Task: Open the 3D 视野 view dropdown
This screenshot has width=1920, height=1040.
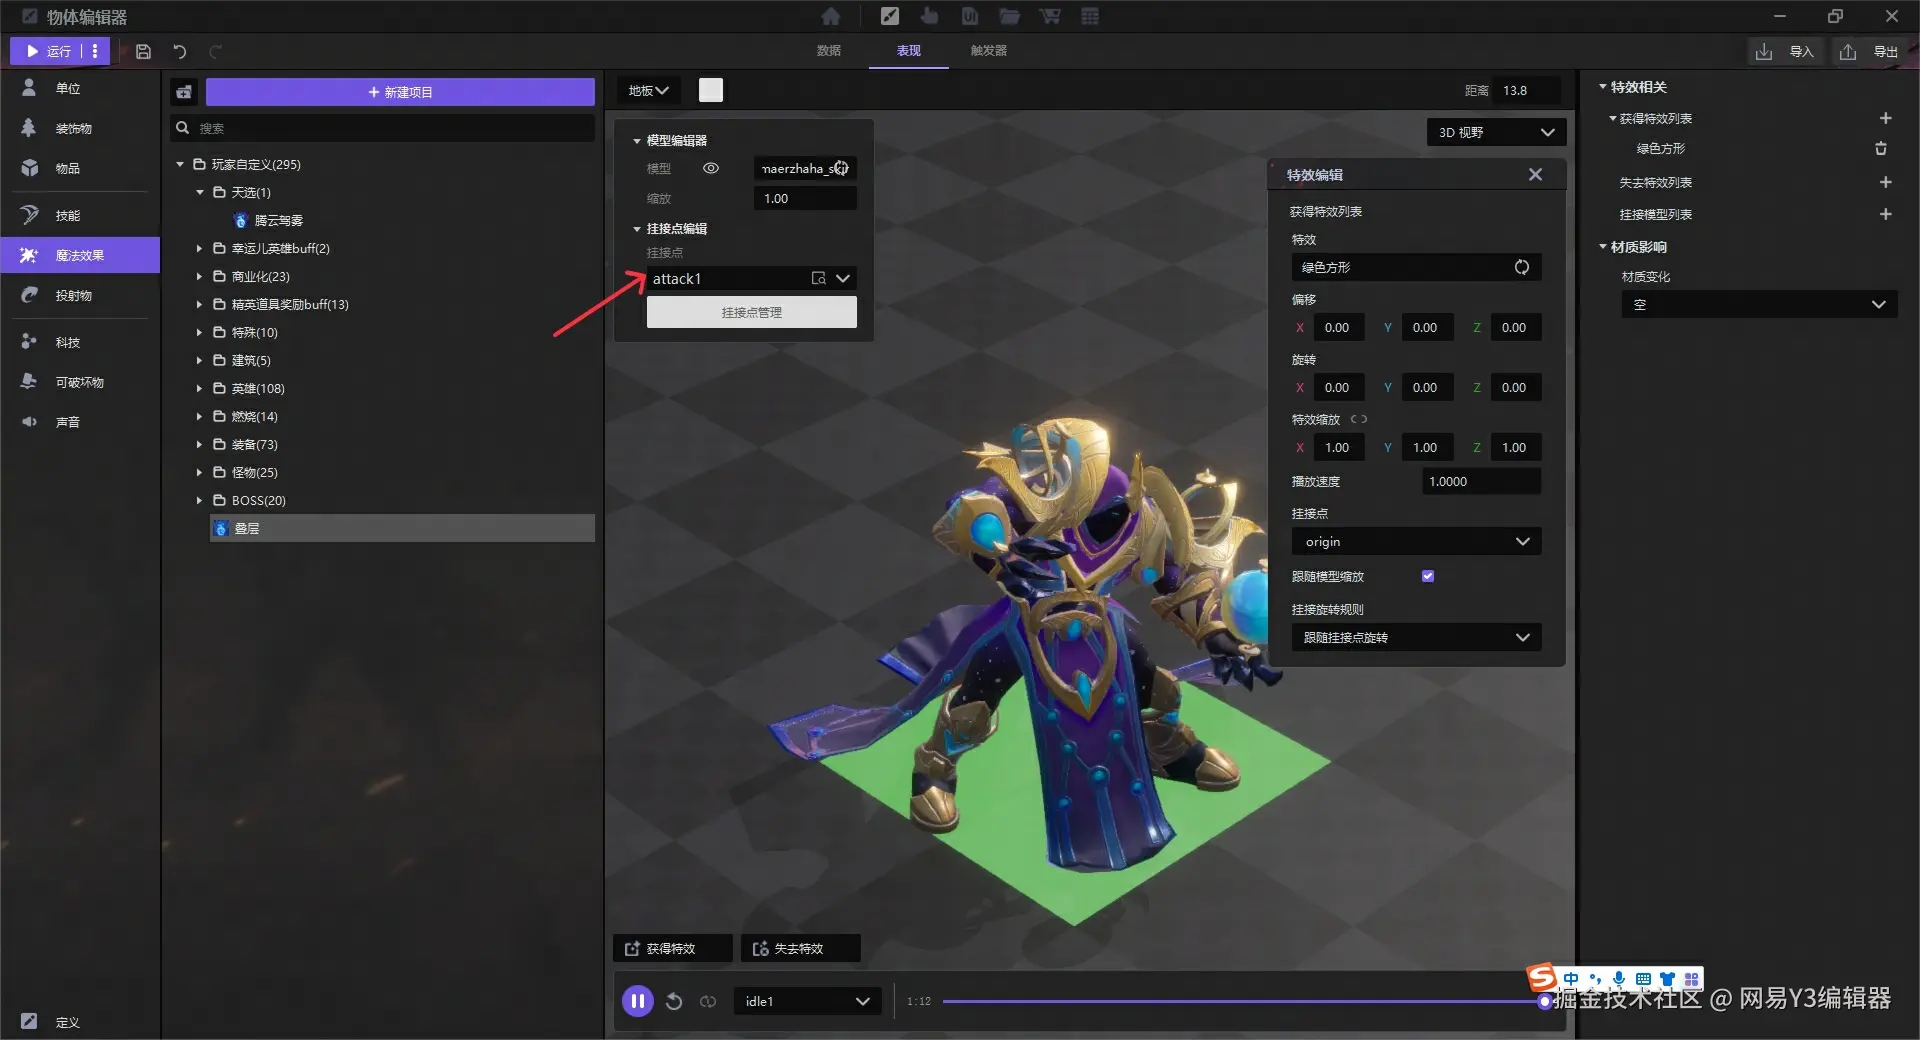Action: (1496, 132)
